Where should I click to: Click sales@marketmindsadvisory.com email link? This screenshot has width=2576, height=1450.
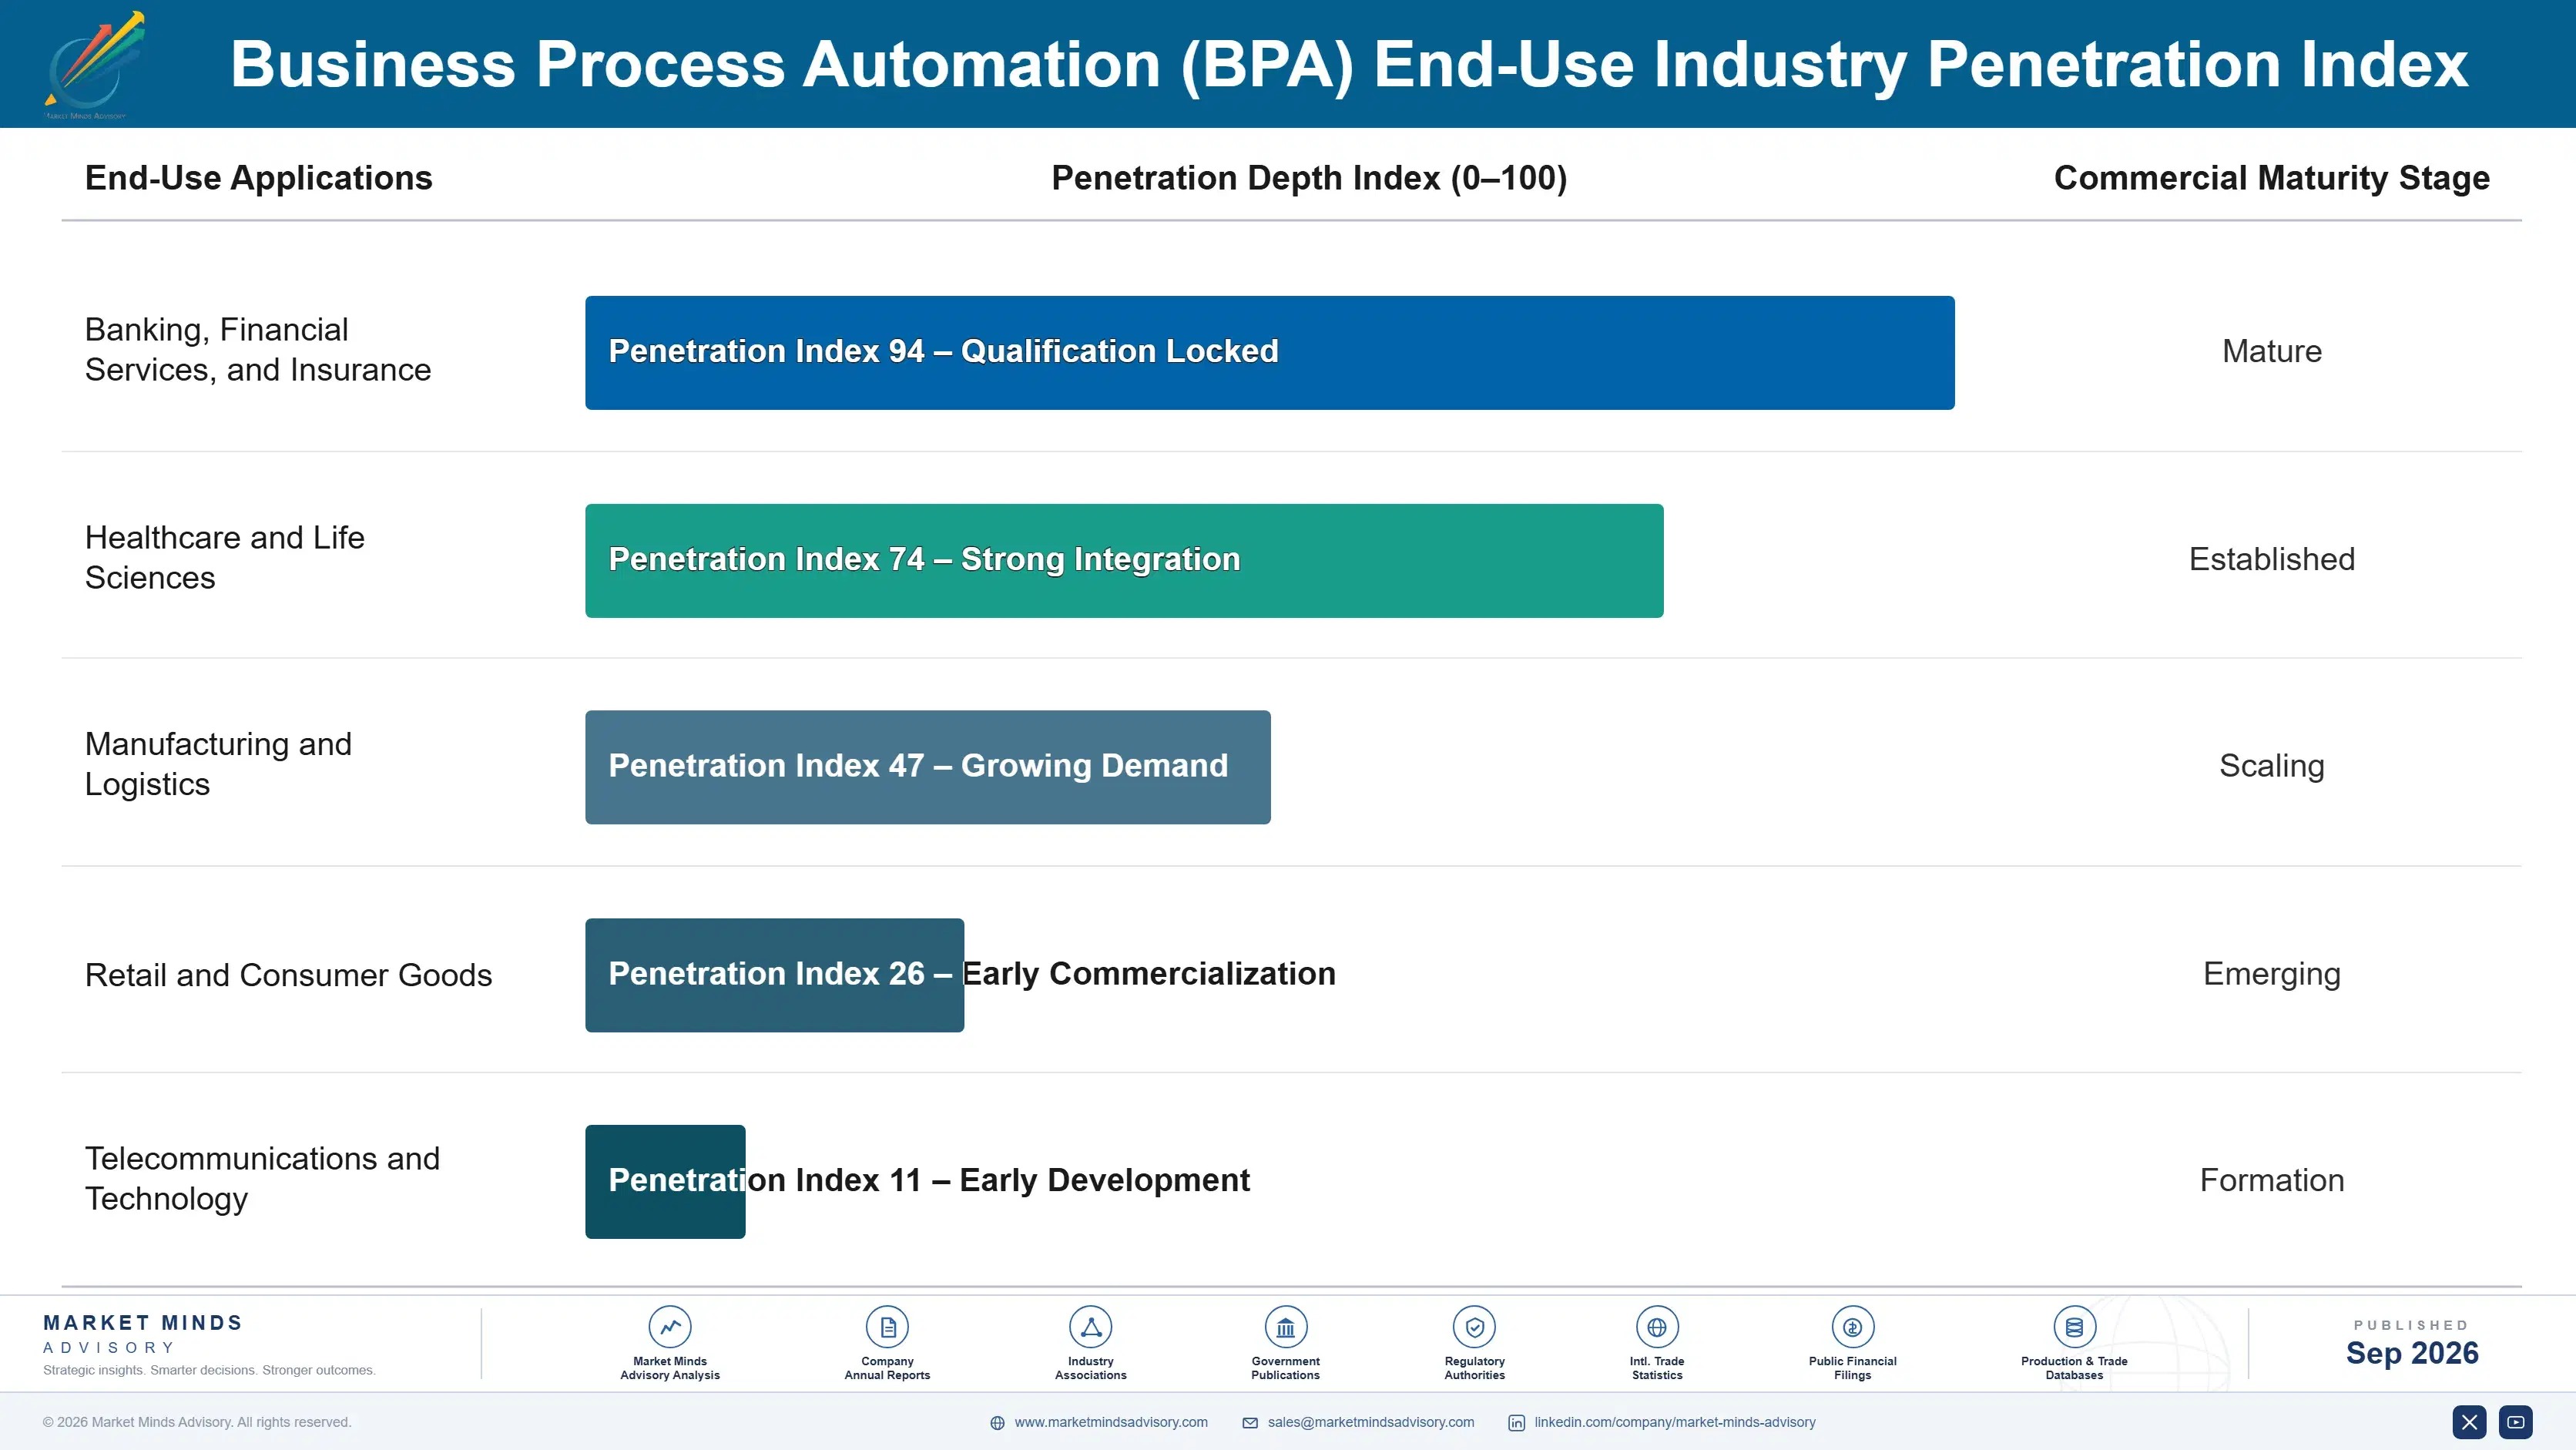click(1371, 1422)
